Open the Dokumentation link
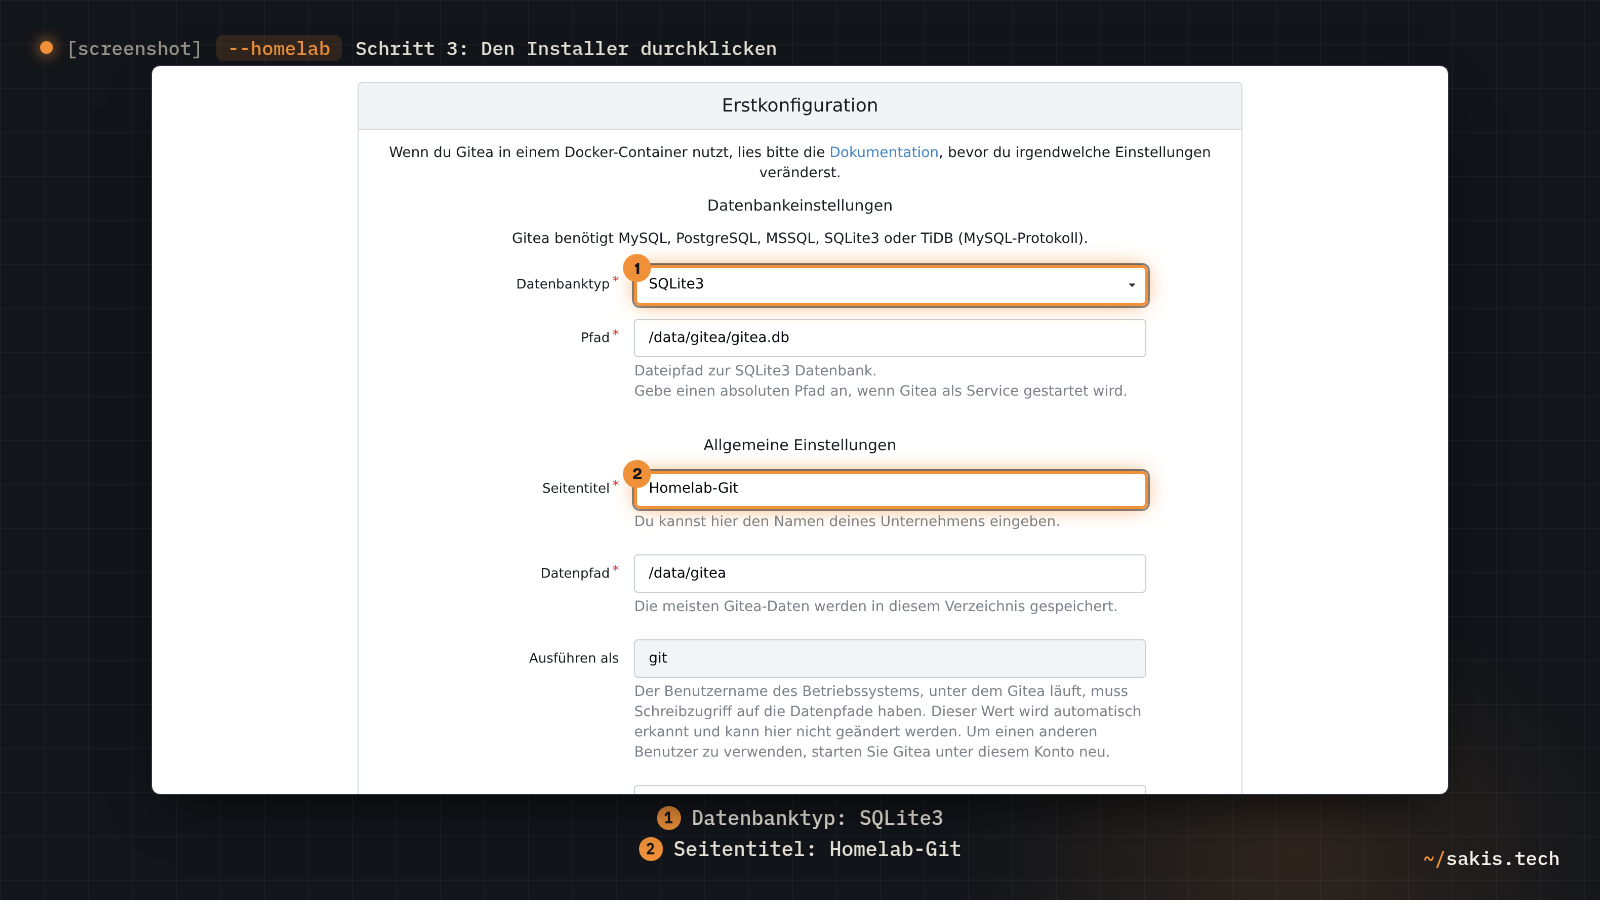Image resolution: width=1600 pixels, height=900 pixels. coord(884,152)
